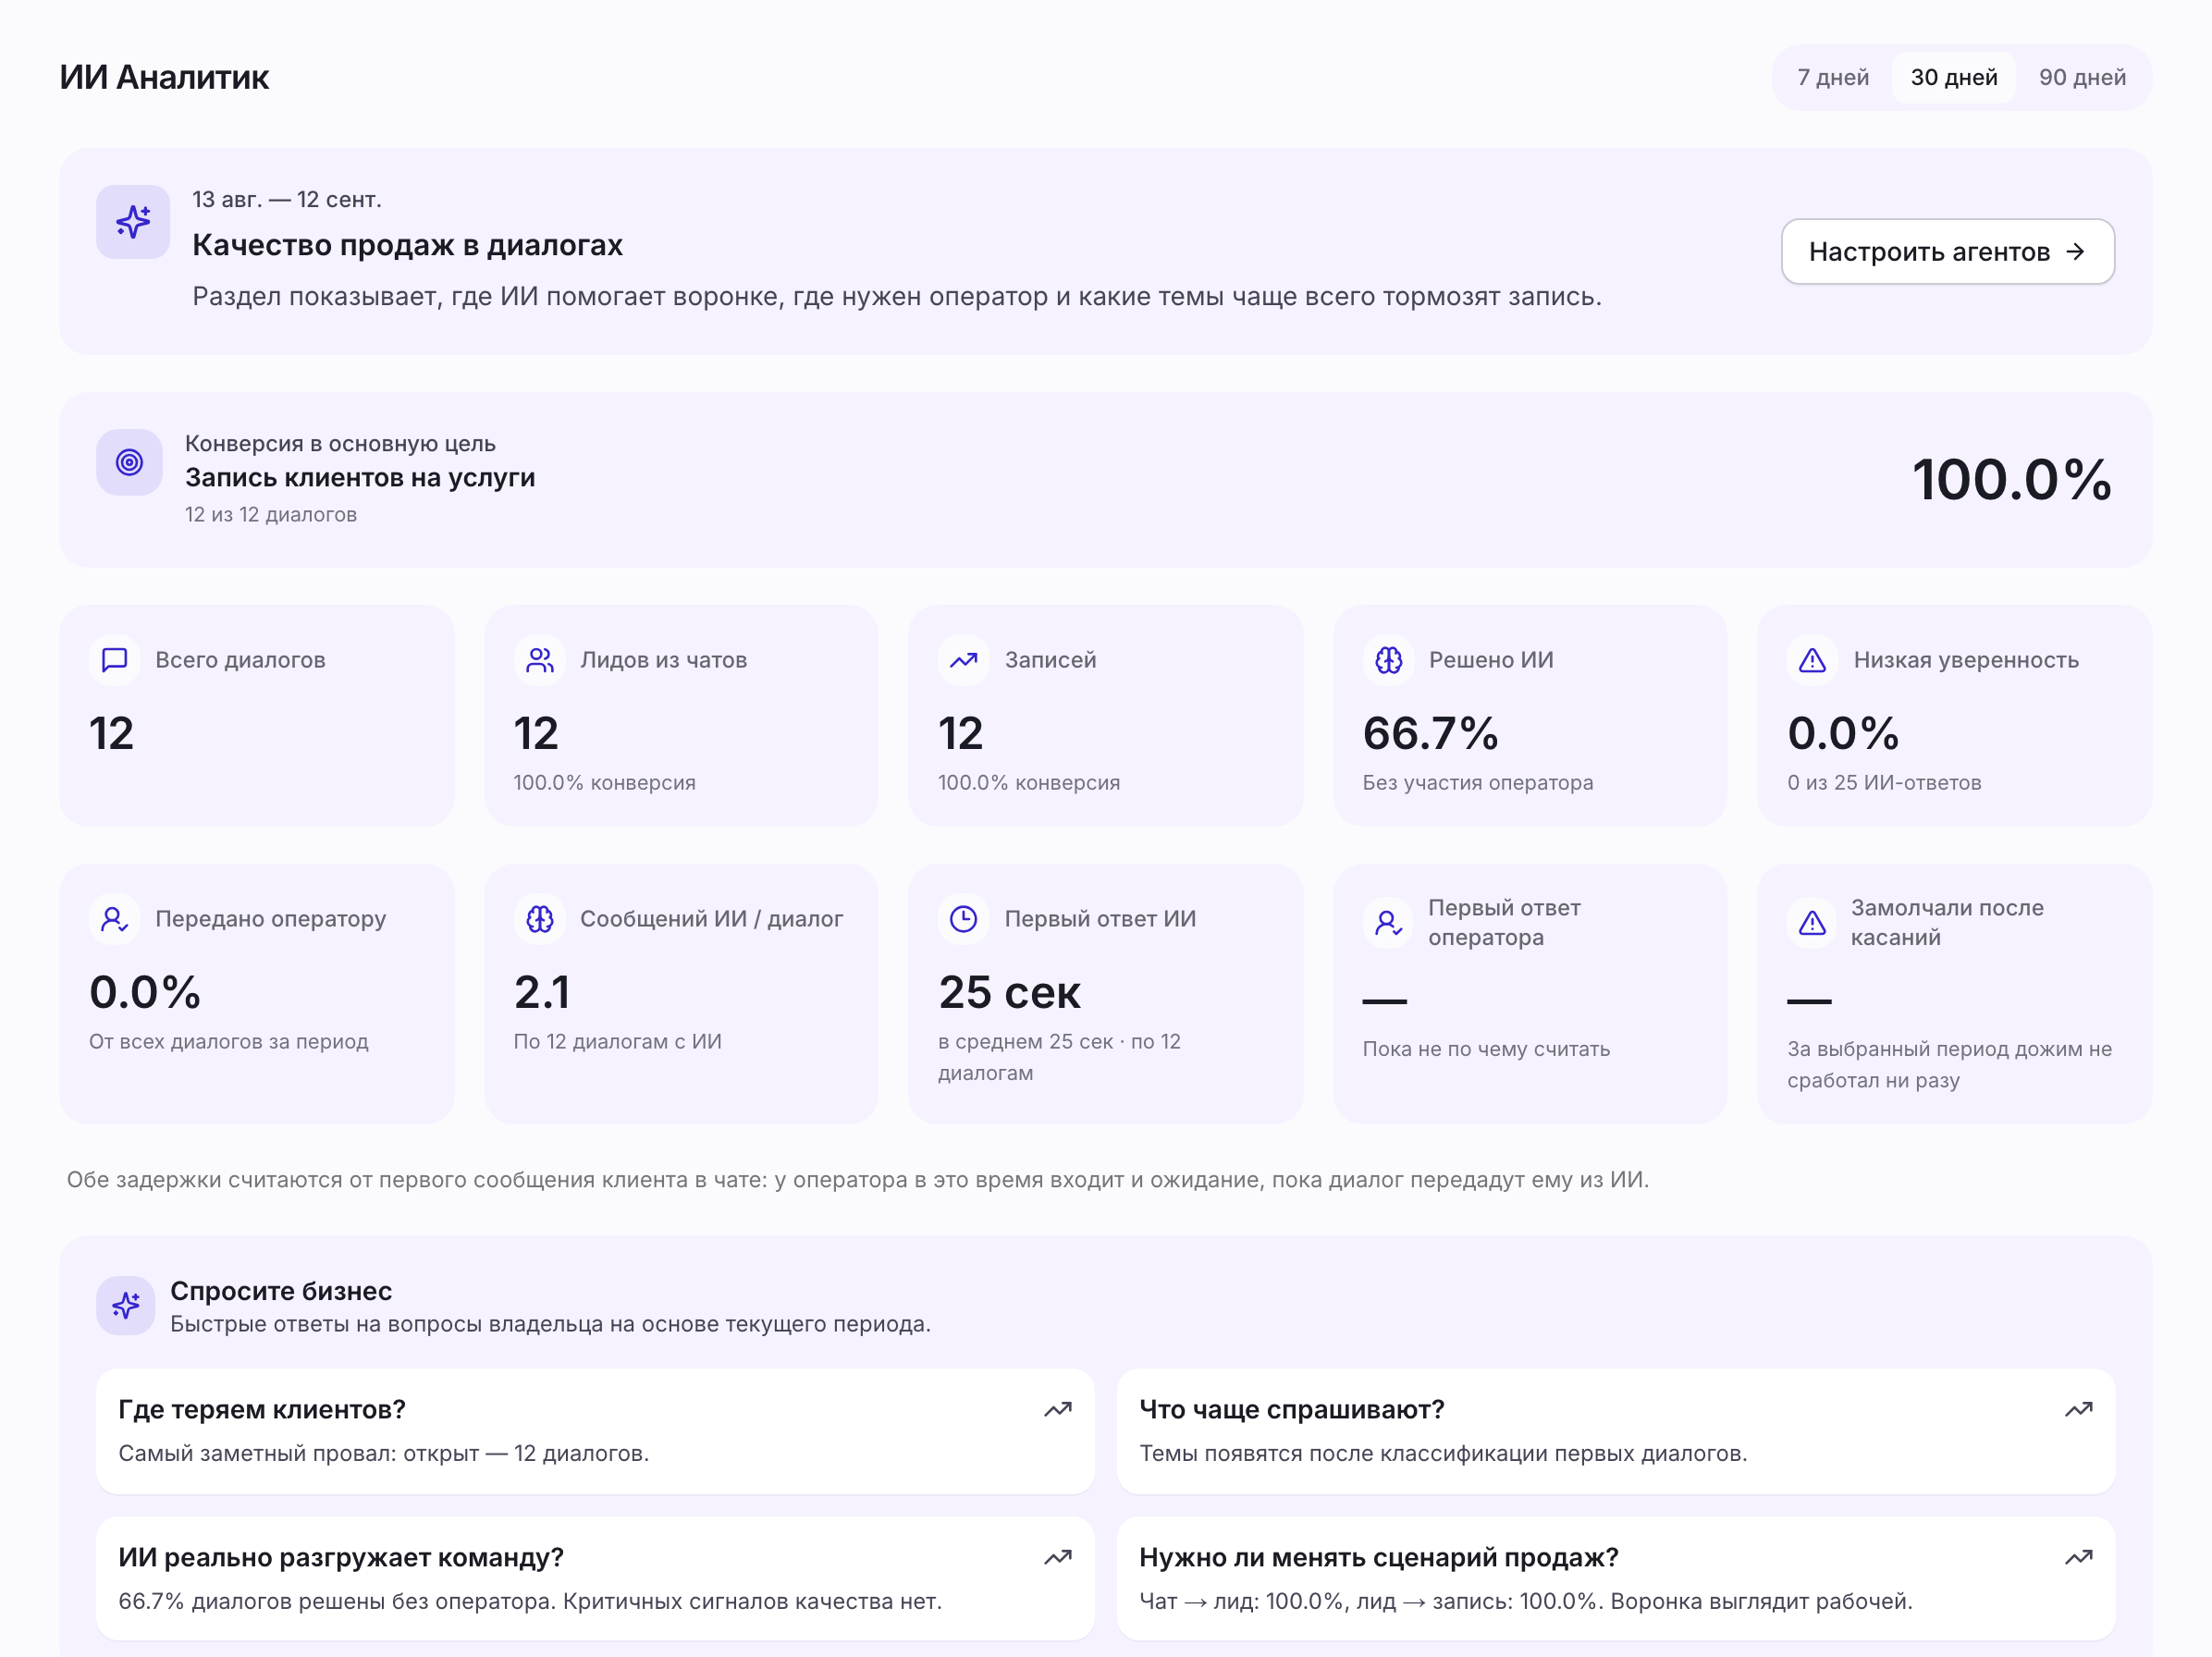2212x1657 pixels.
Task: Click trend icon on Где теряем клиентов card
Action: (x=1058, y=1409)
